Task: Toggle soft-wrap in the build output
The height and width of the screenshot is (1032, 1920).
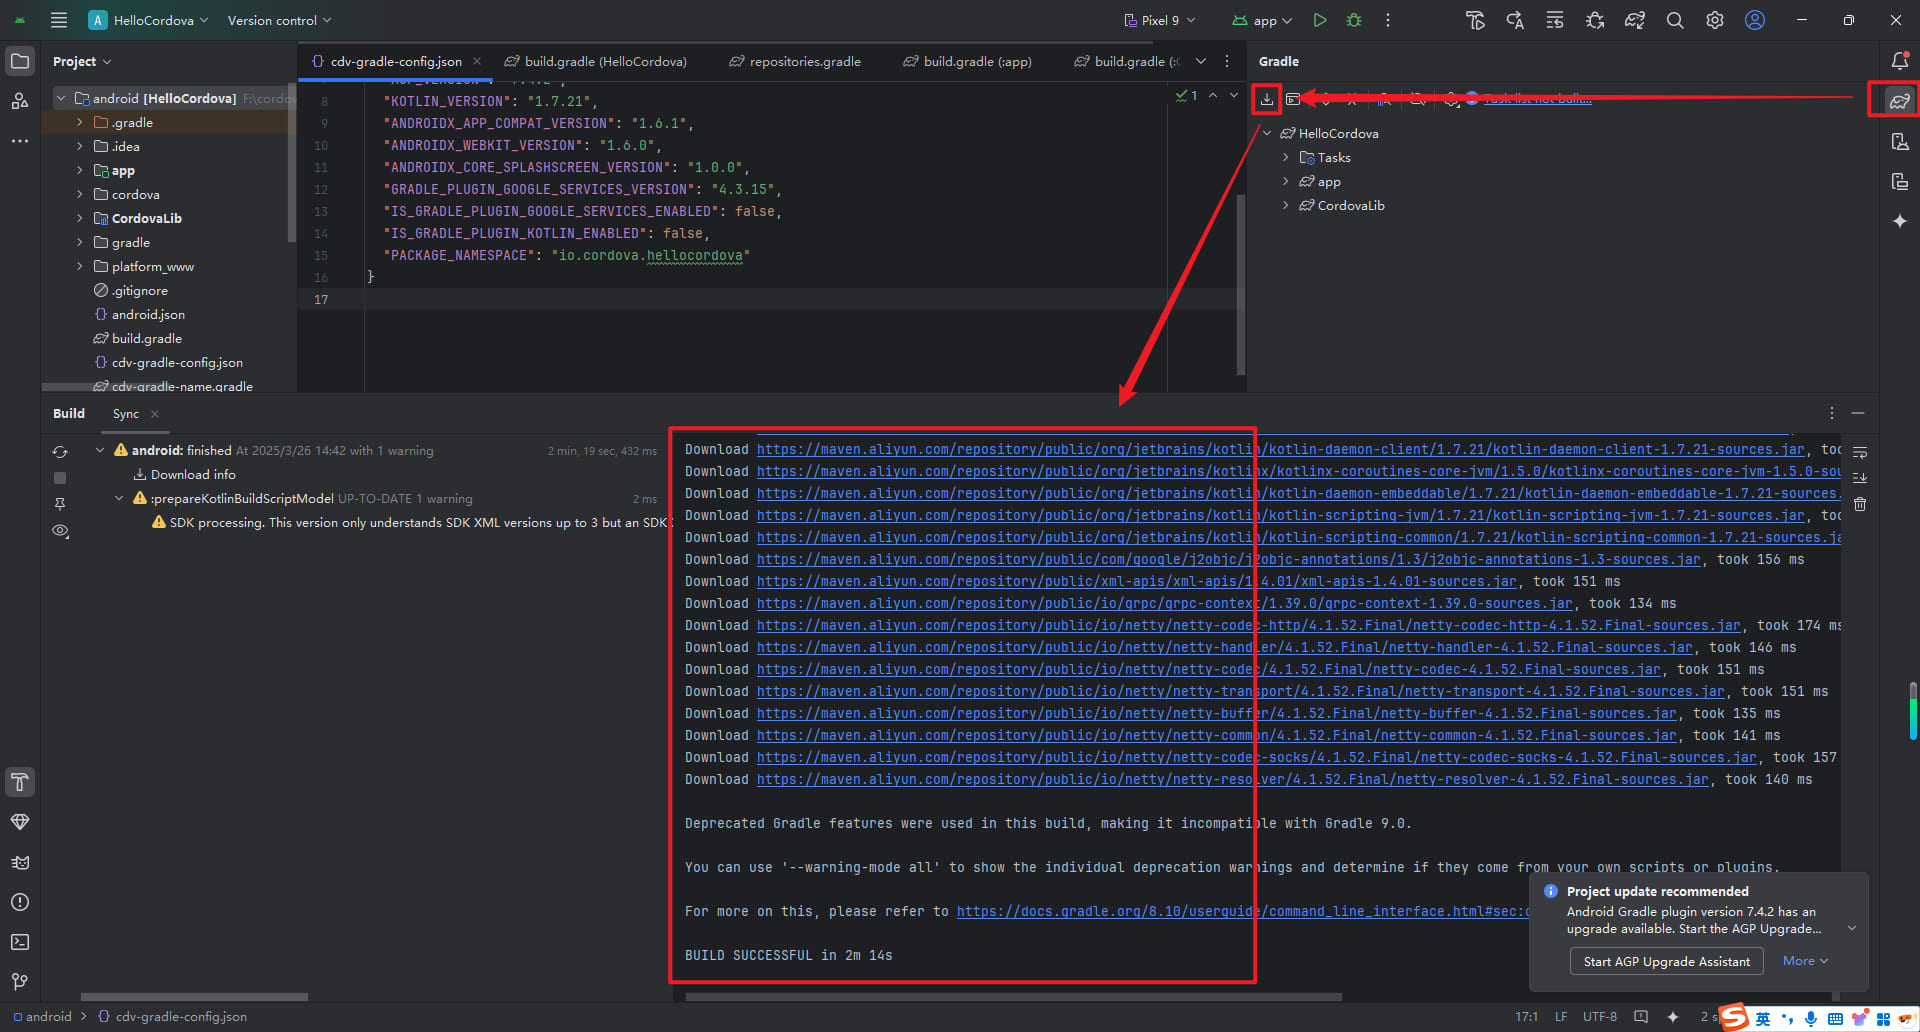Action: (x=1860, y=452)
